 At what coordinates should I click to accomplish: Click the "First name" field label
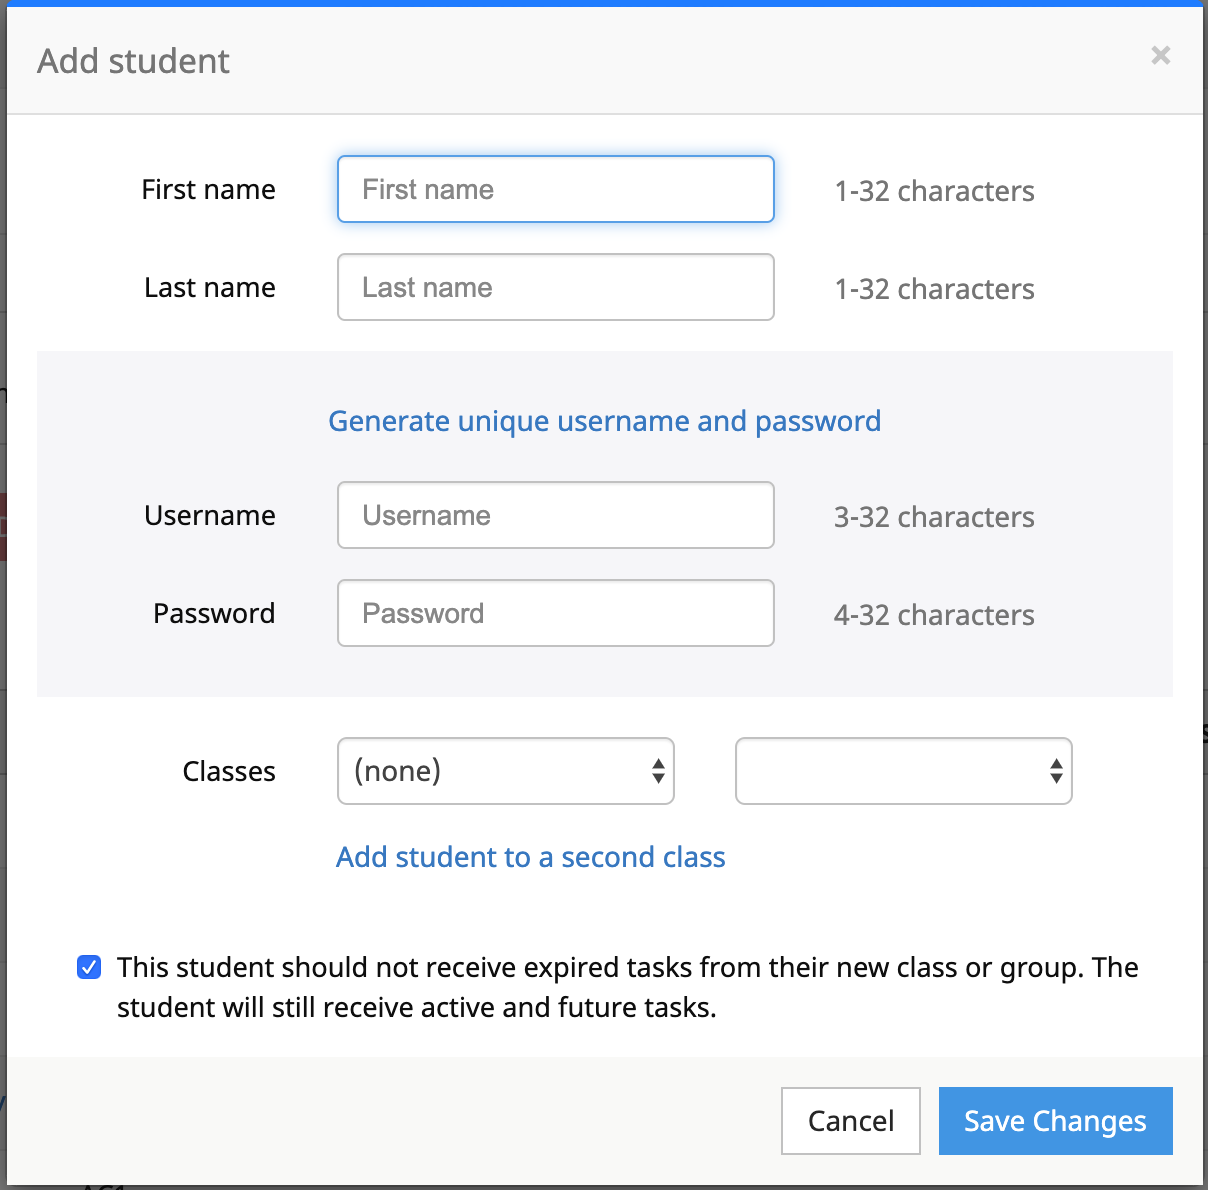208,190
